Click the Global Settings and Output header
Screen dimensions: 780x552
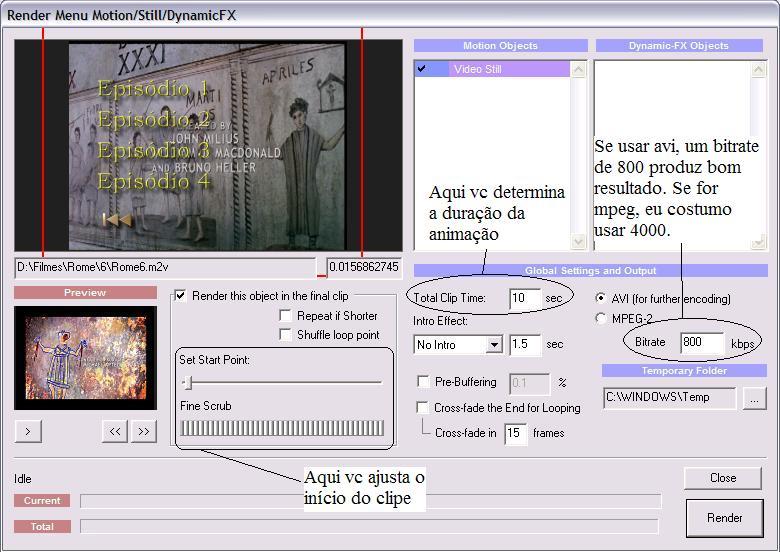(590, 271)
